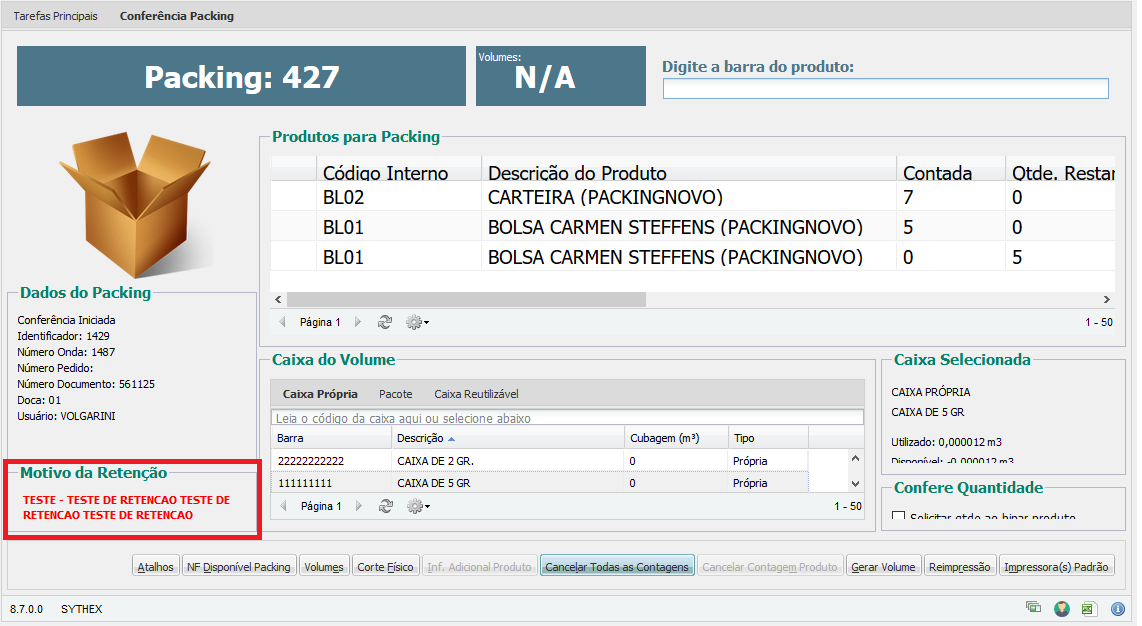Screen dimensions: 1142x626
Task: Click SYTHEX label in status bar
Action: coord(82,609)
